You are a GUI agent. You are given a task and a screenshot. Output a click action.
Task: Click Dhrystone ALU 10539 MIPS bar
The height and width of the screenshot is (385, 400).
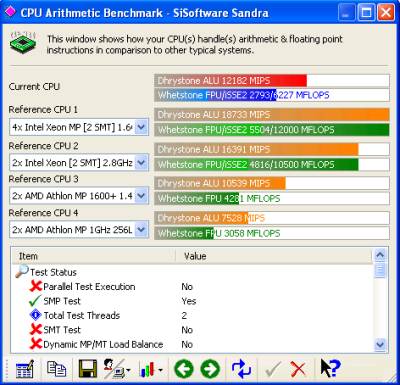click(272, 183)
